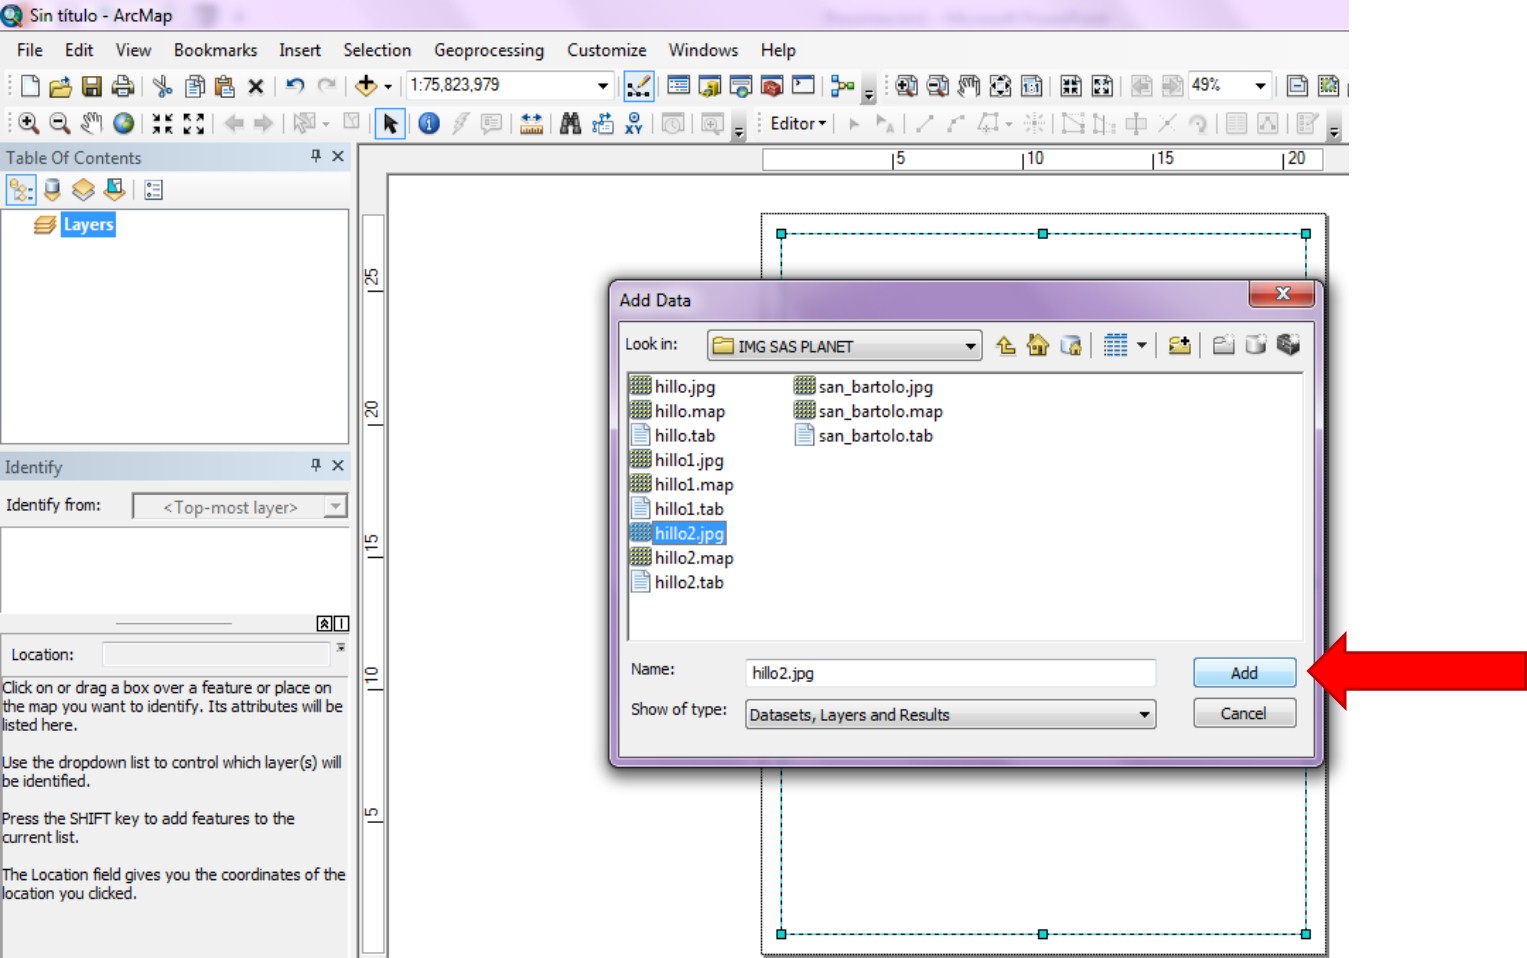Open the Help menu

[778, 50]
